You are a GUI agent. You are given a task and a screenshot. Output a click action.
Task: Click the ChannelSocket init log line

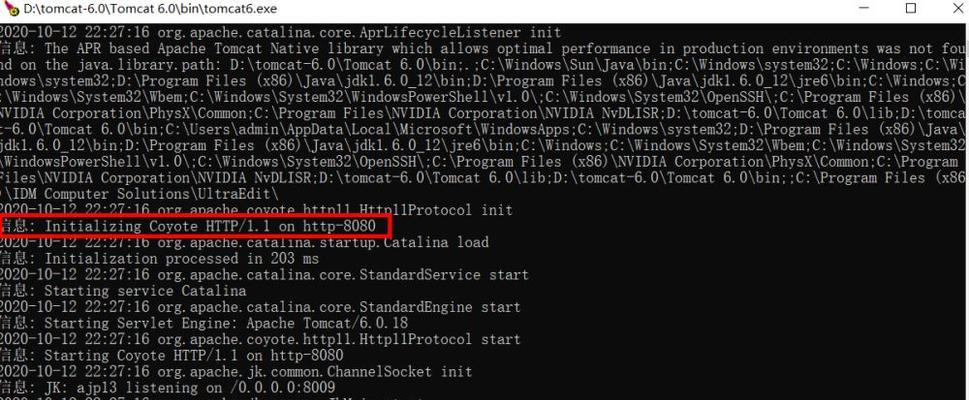click(x=236, y=372)
